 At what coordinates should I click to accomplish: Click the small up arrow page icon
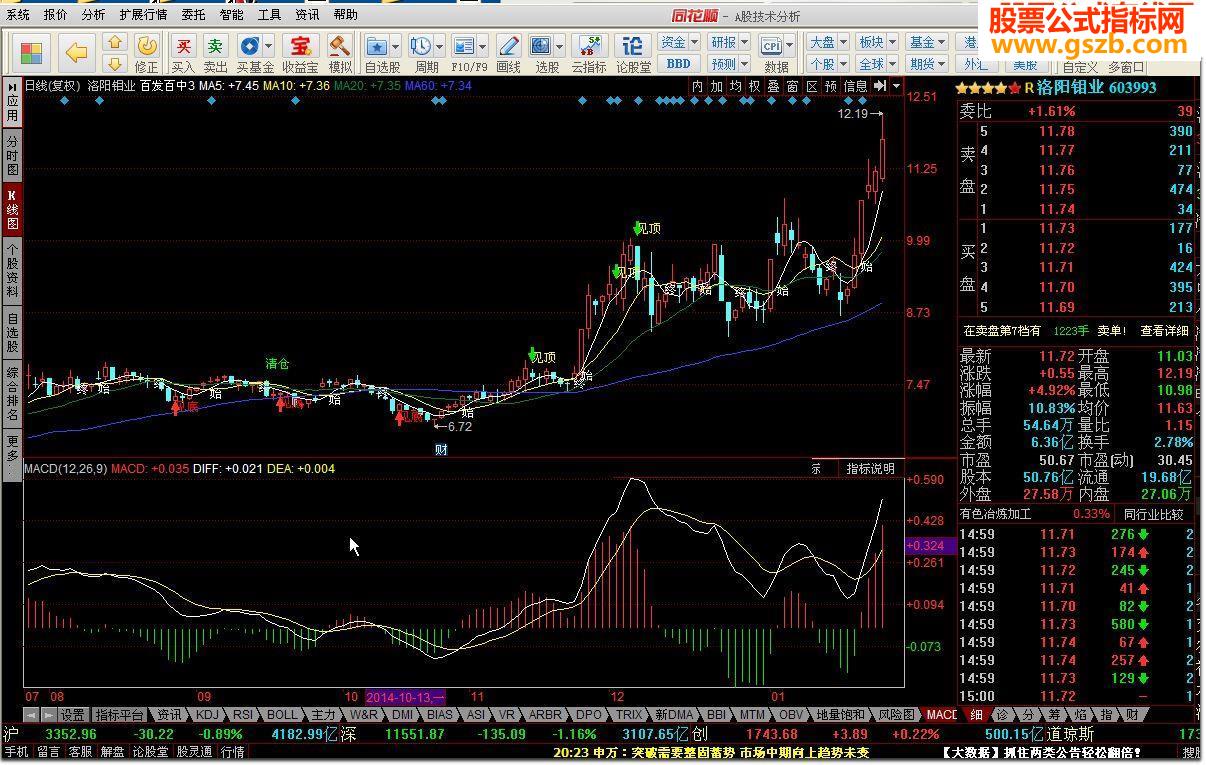coord(115,42)
